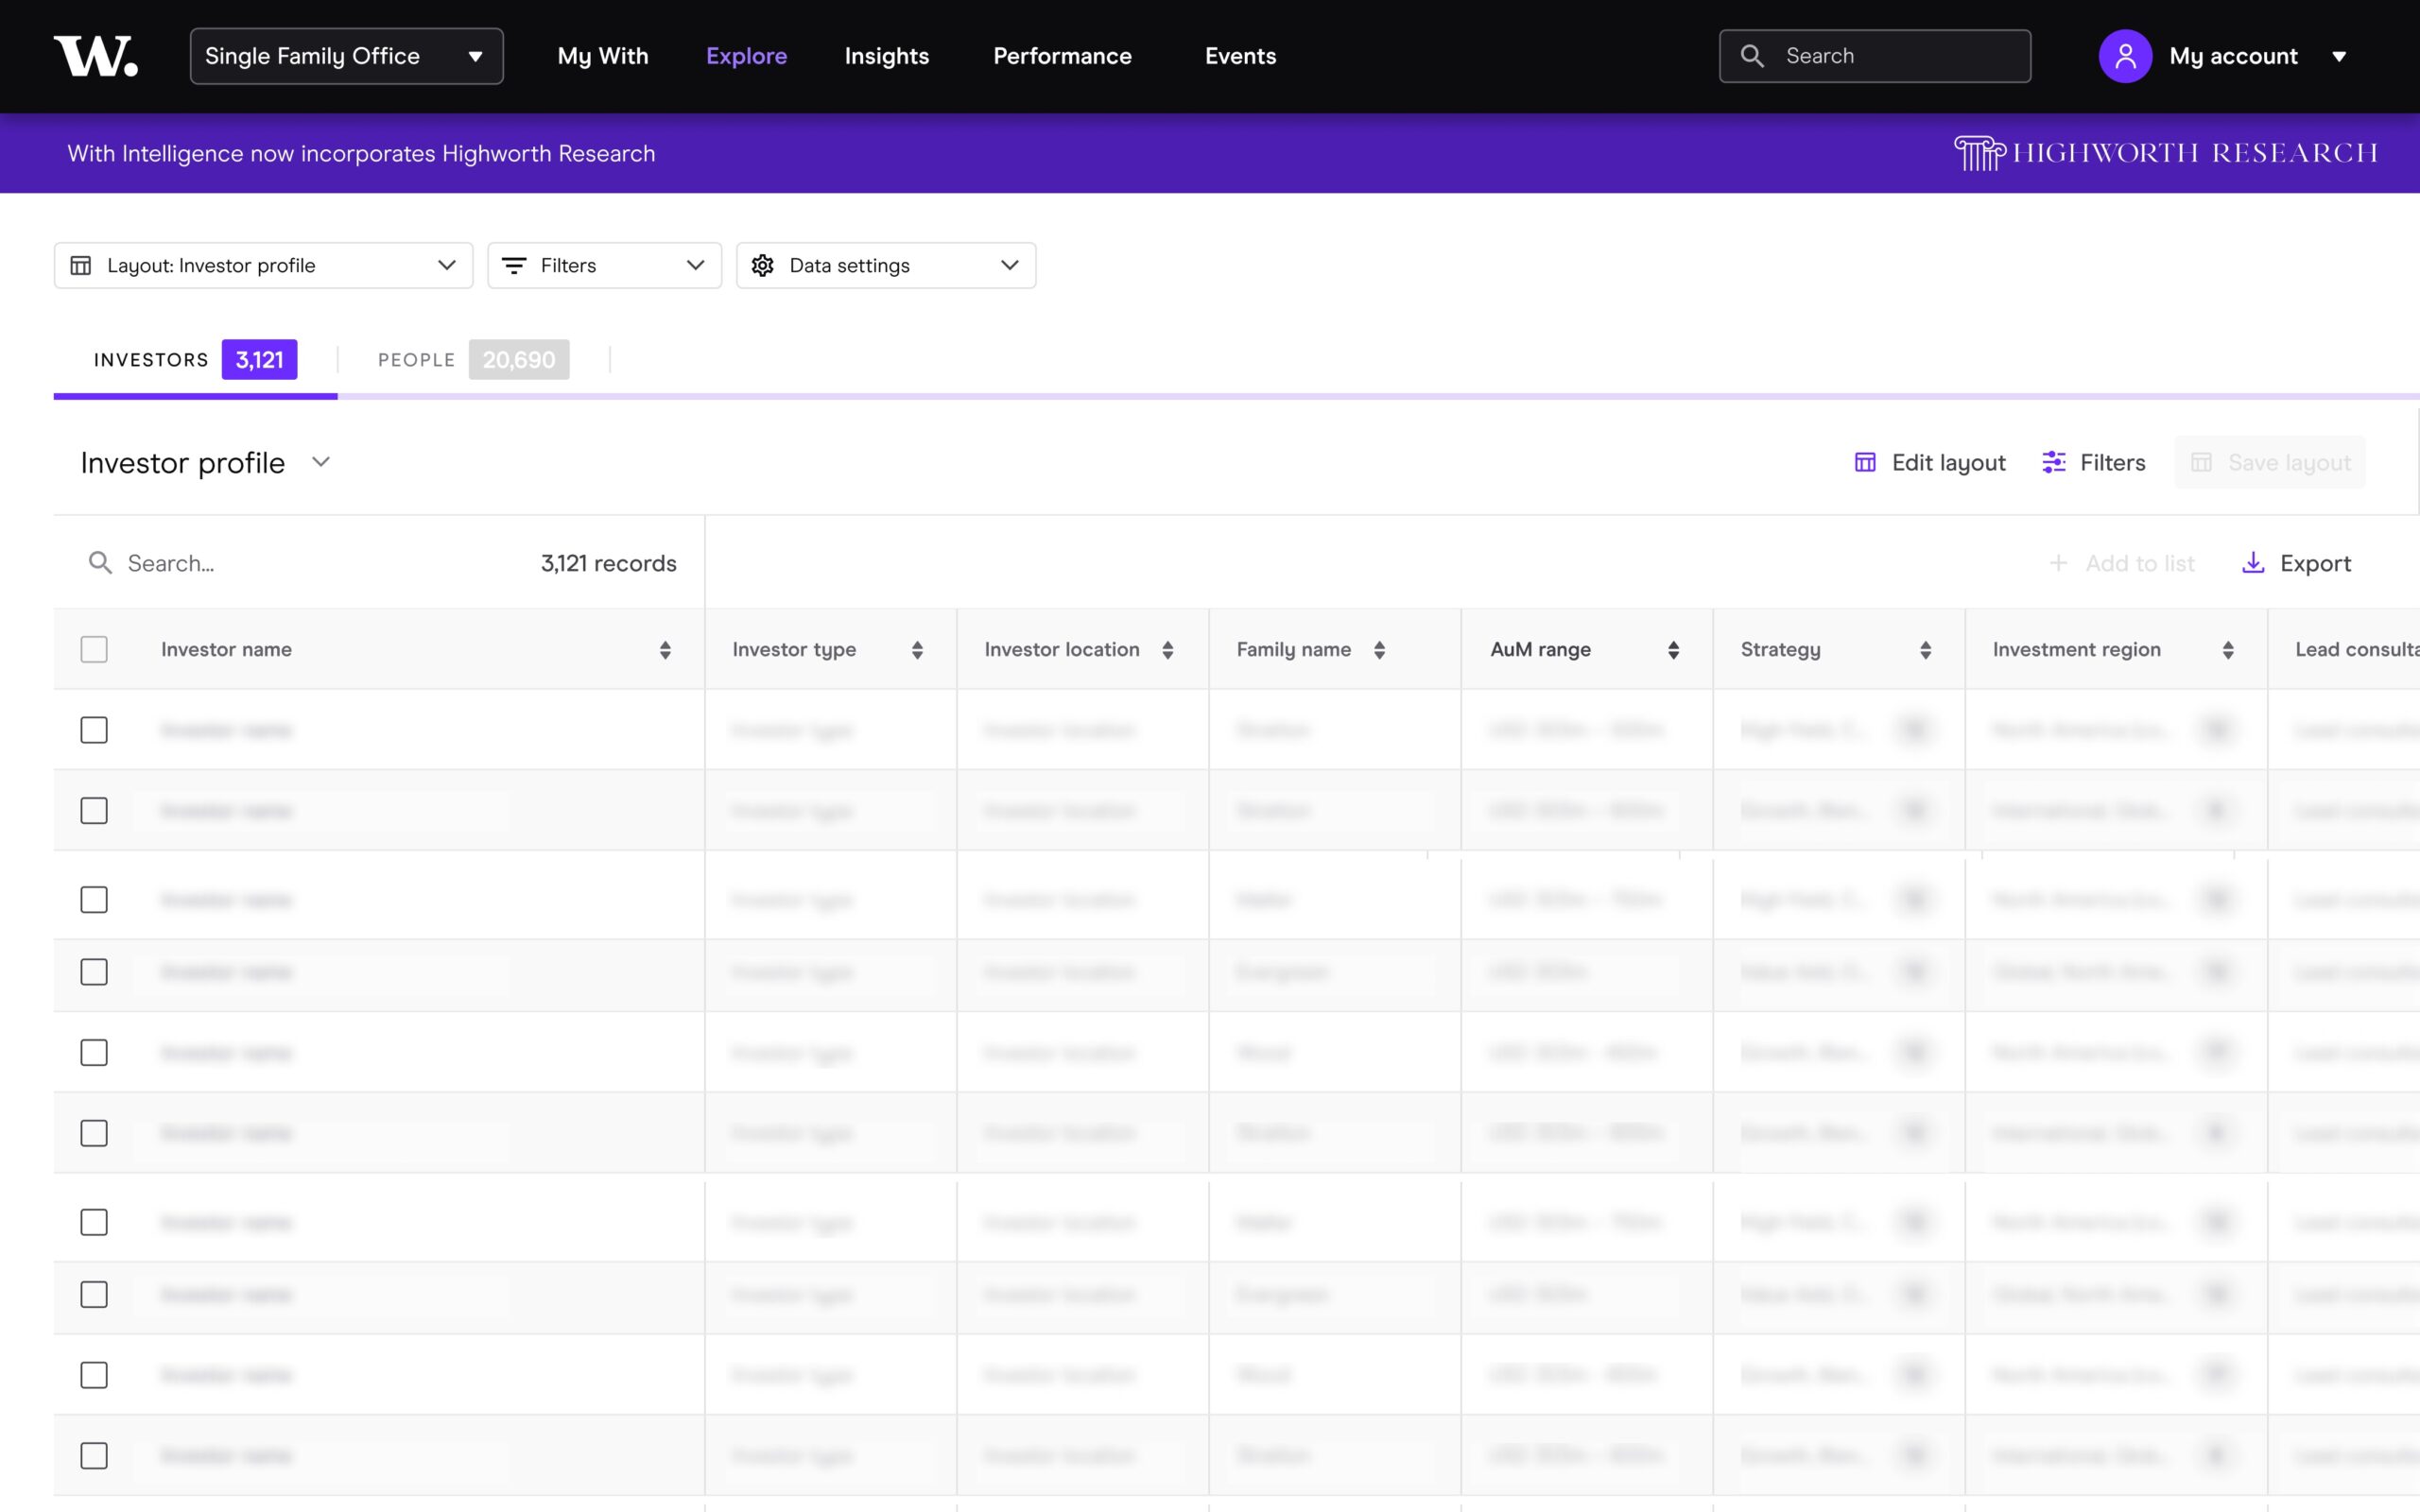This screenshot has width=2420, height=1512.
Task: Click the My account label
Action: tap(2233, 56)
